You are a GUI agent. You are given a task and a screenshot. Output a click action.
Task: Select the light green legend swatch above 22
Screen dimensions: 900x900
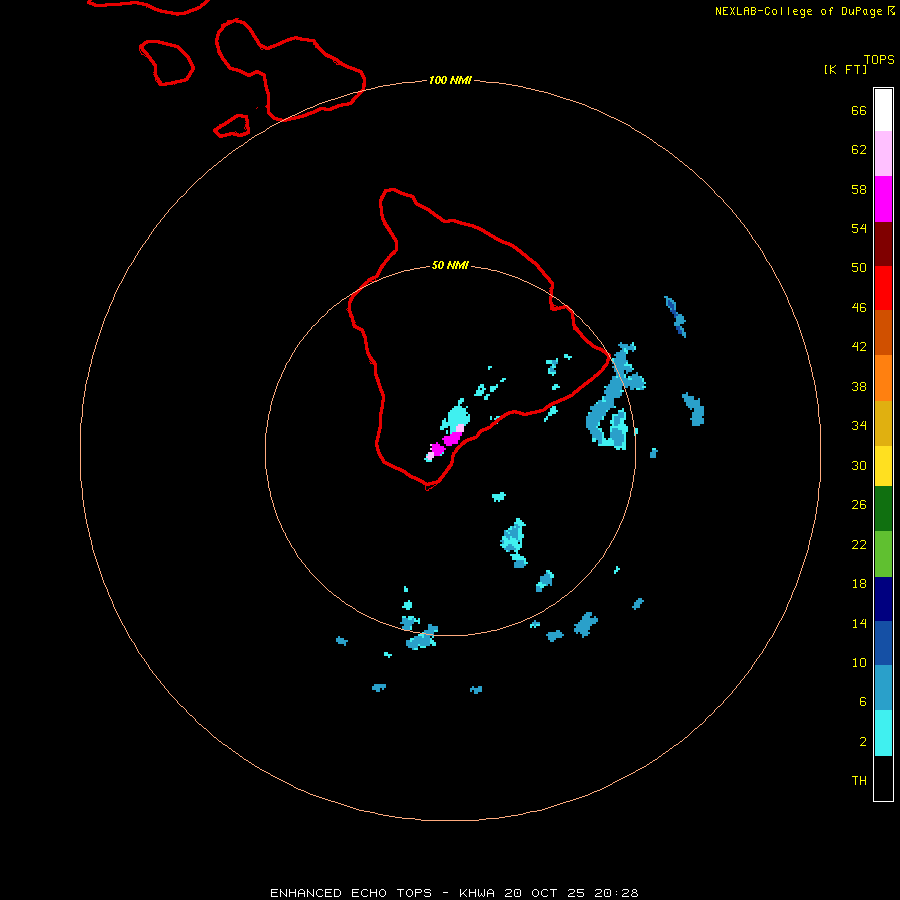(x=883, y=554)
